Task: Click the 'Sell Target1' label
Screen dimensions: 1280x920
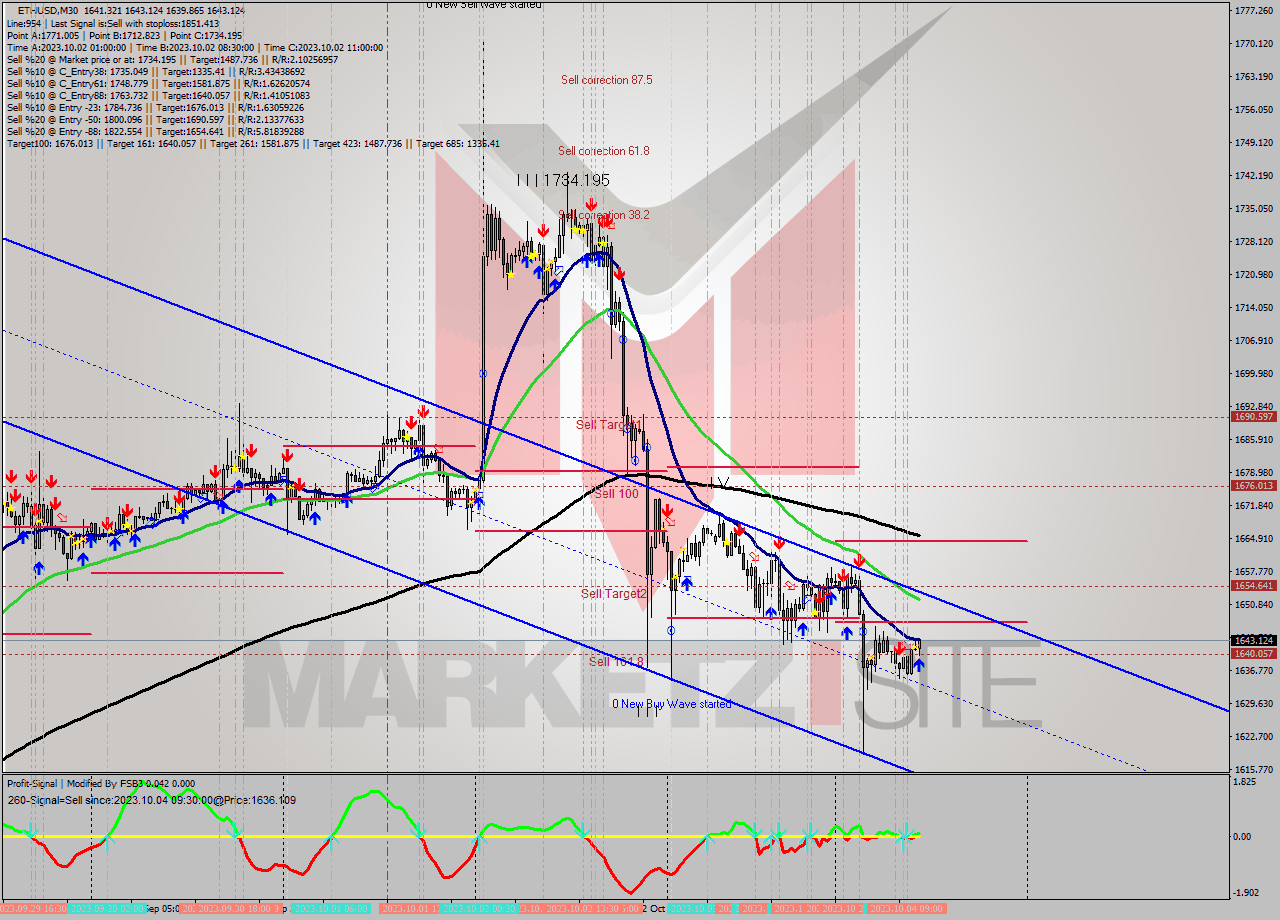Action: pos(608,425)
